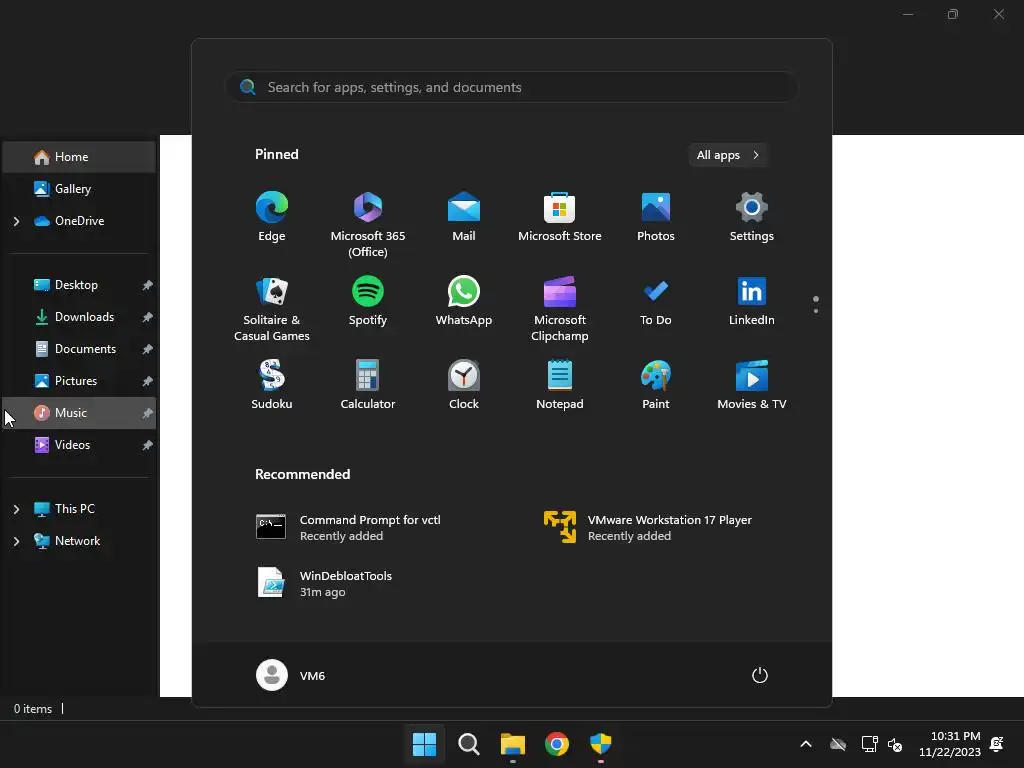The image size is (1024, 768).
Task: Open Videos folder in sidebar
Action: tap(79, 445)
